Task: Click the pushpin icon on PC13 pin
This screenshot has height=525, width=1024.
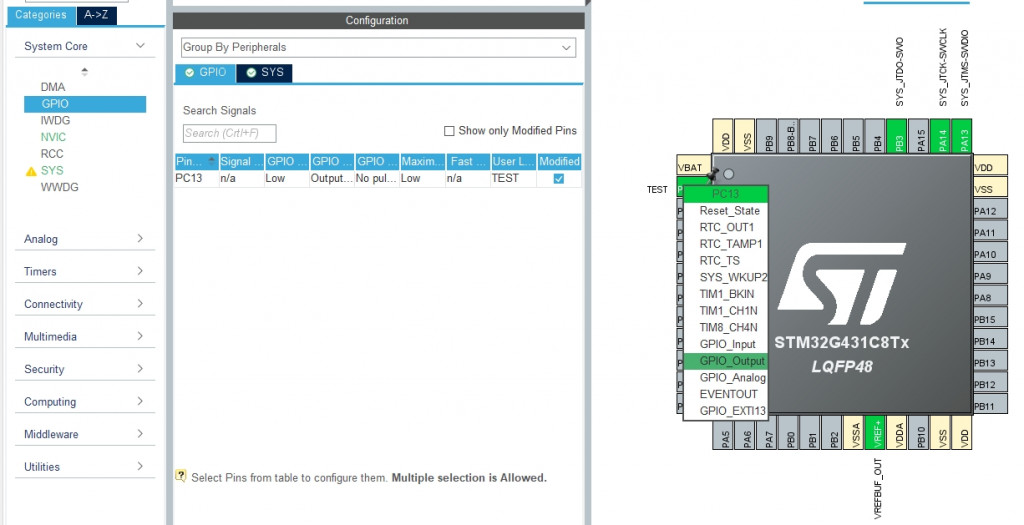Action: click(x=712, y=174)
